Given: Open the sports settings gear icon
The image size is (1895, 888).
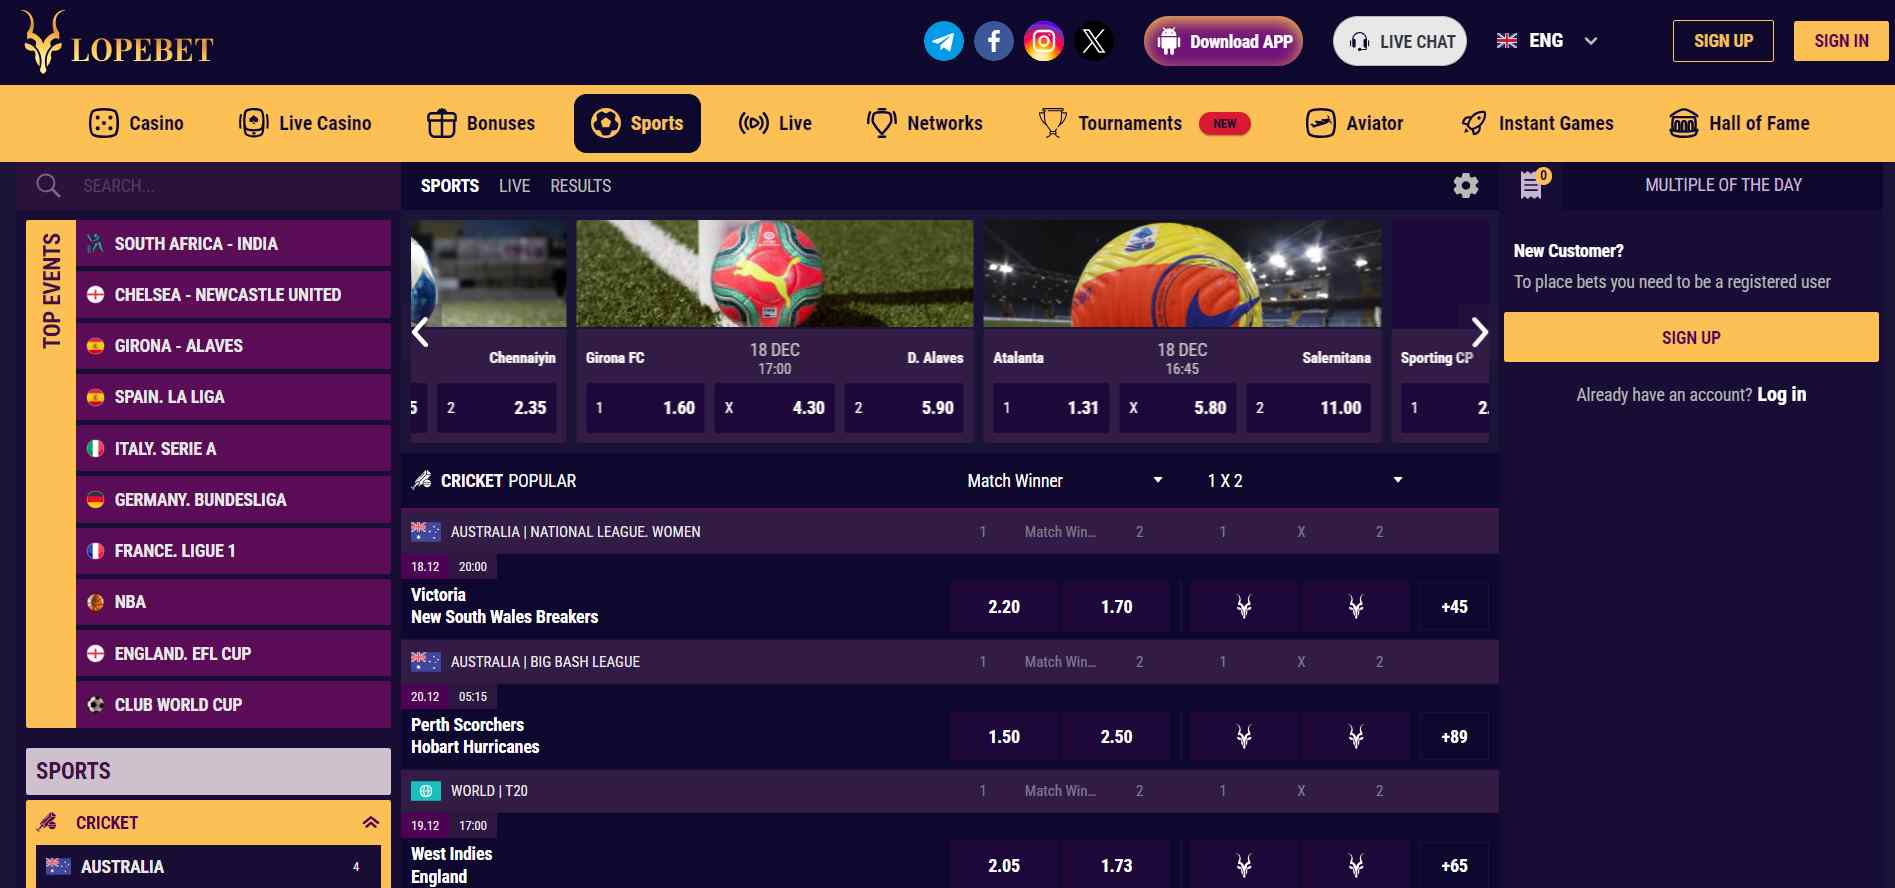Looking at the screenshot, I should 1466,185.
